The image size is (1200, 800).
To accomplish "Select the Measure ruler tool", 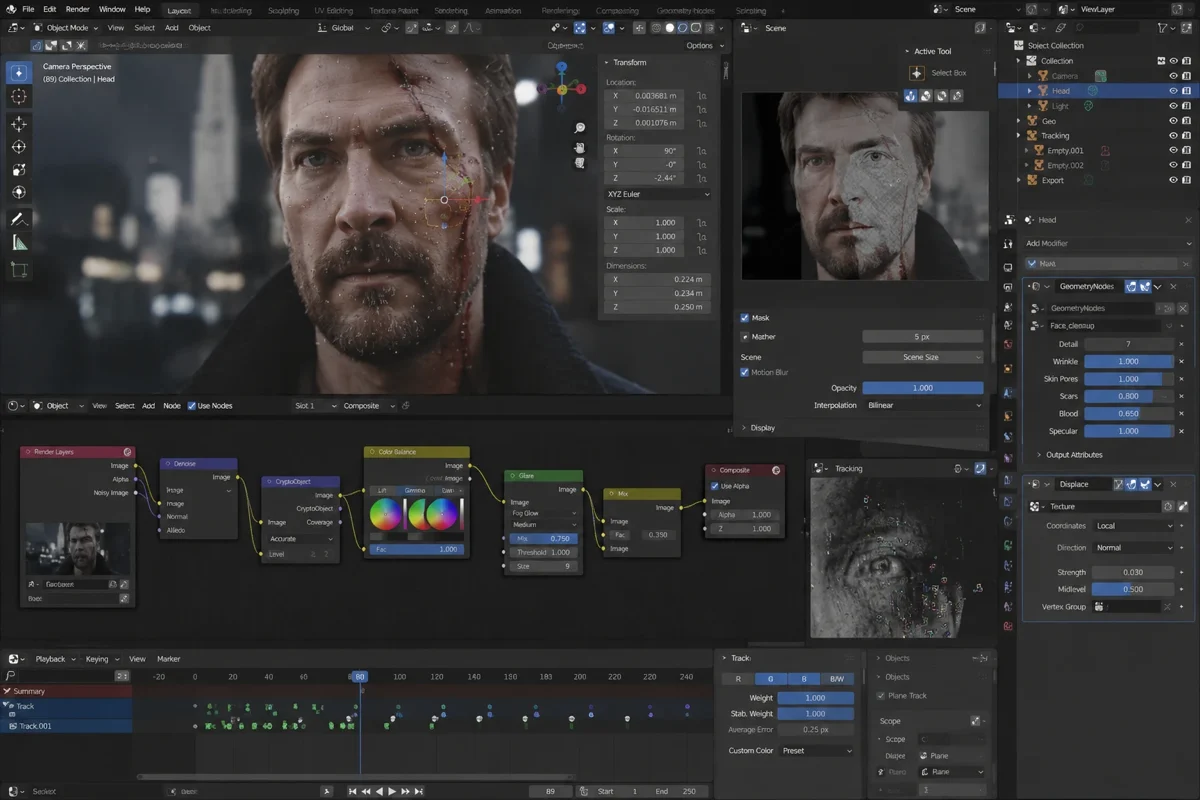I will (19, 243).
